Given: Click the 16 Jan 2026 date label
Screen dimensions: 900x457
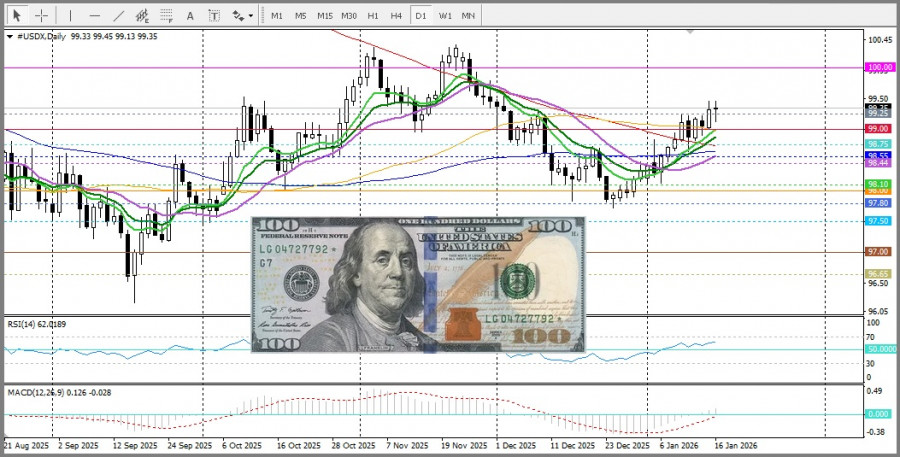Looking at the screenshot, I should 736,446.
